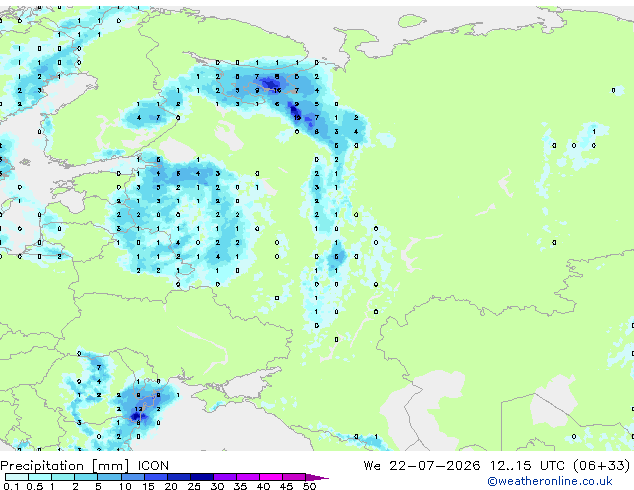The image size is (634, 490).
Task: Click the '(06+33)' forecast run label
Action: [x=601, y=466]
